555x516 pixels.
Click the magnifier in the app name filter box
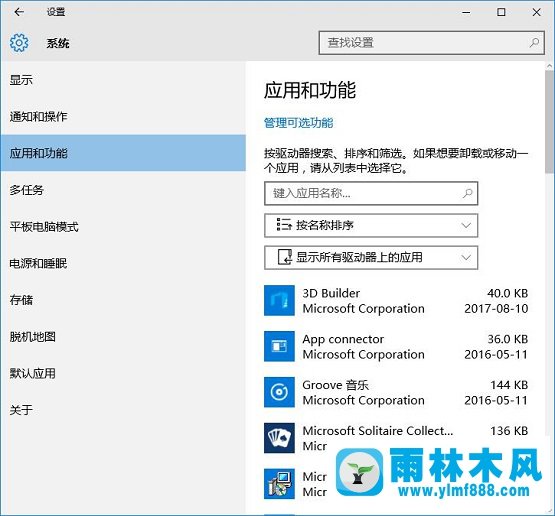click(x=468, y=193)
